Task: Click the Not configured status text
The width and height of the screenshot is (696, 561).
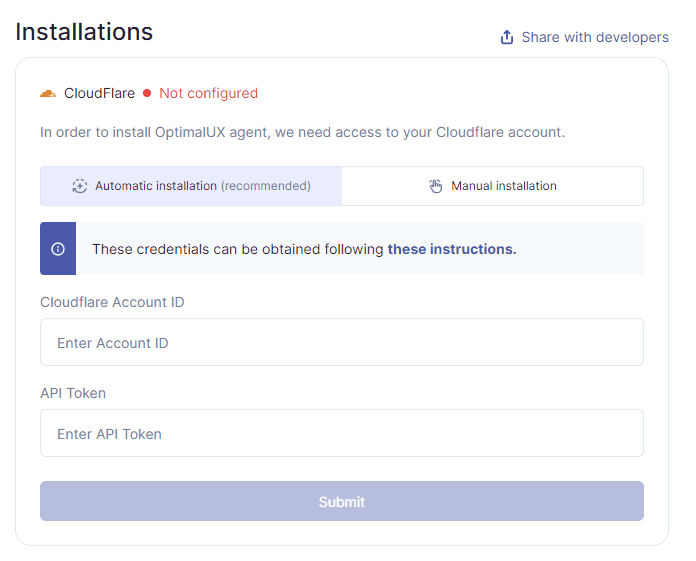Action: point(209,94)
